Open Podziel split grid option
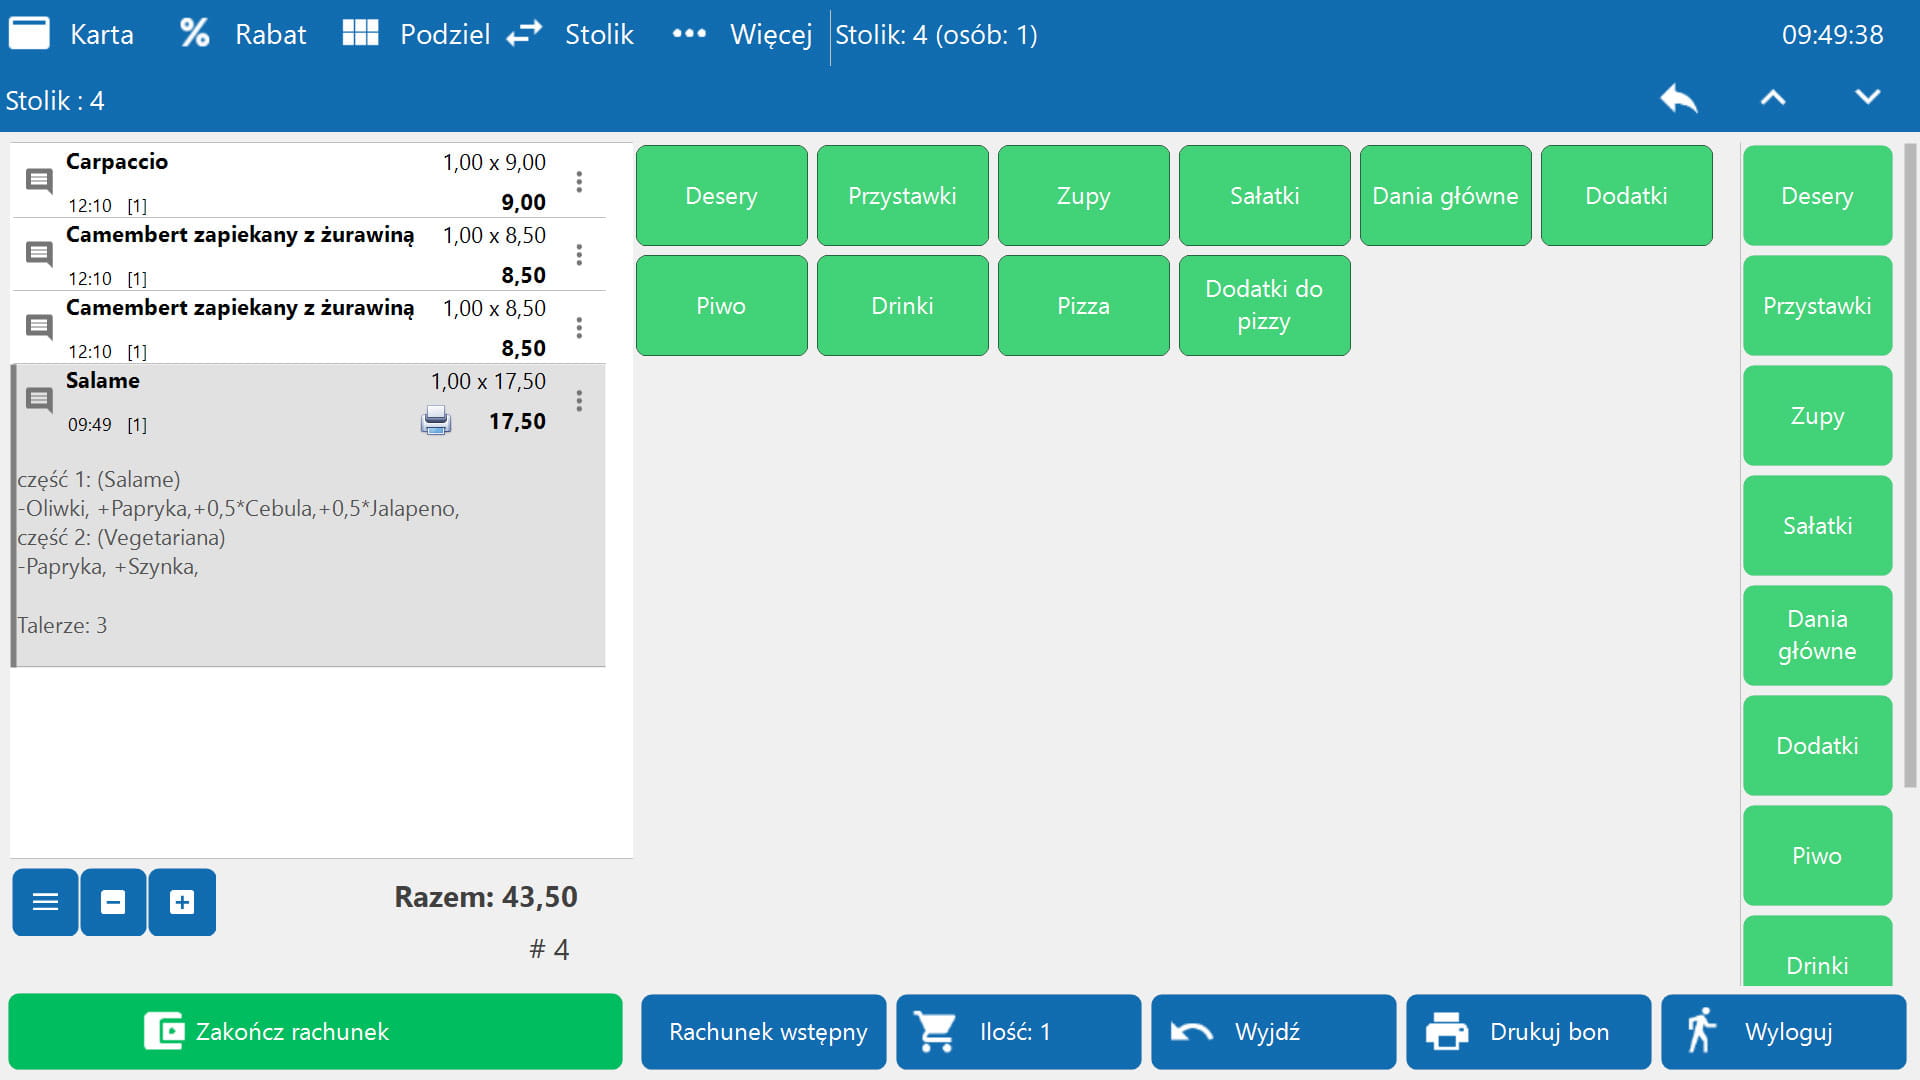1920x1080 pixels. click(416, 34)
